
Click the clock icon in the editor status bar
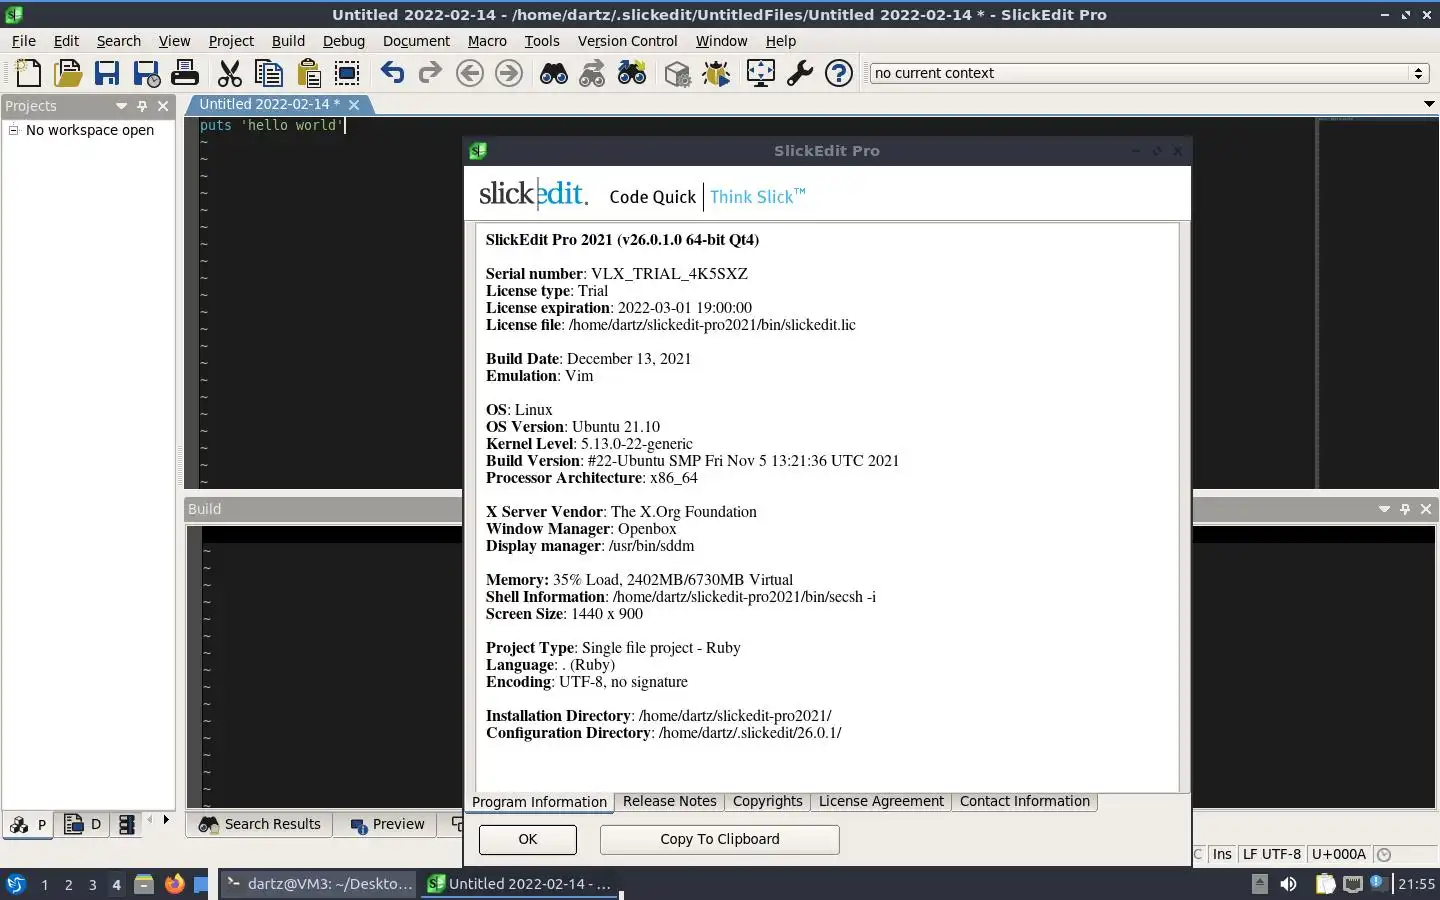click(x=1384, y=854)
